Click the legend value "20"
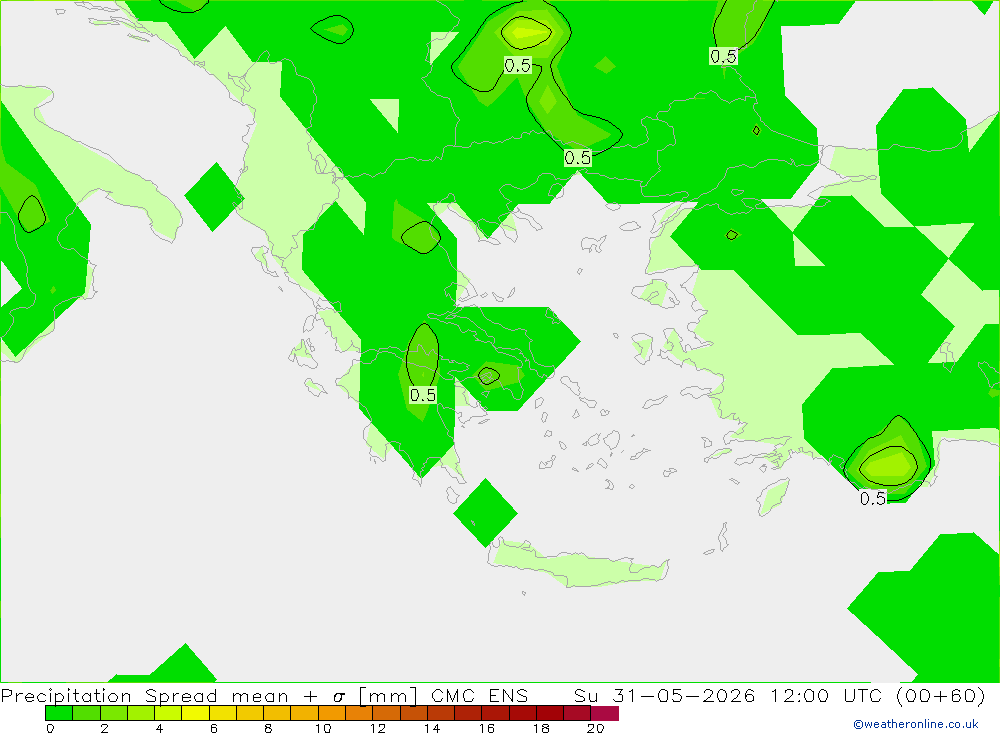This screenshot has height=733, width=1000. 595,728
